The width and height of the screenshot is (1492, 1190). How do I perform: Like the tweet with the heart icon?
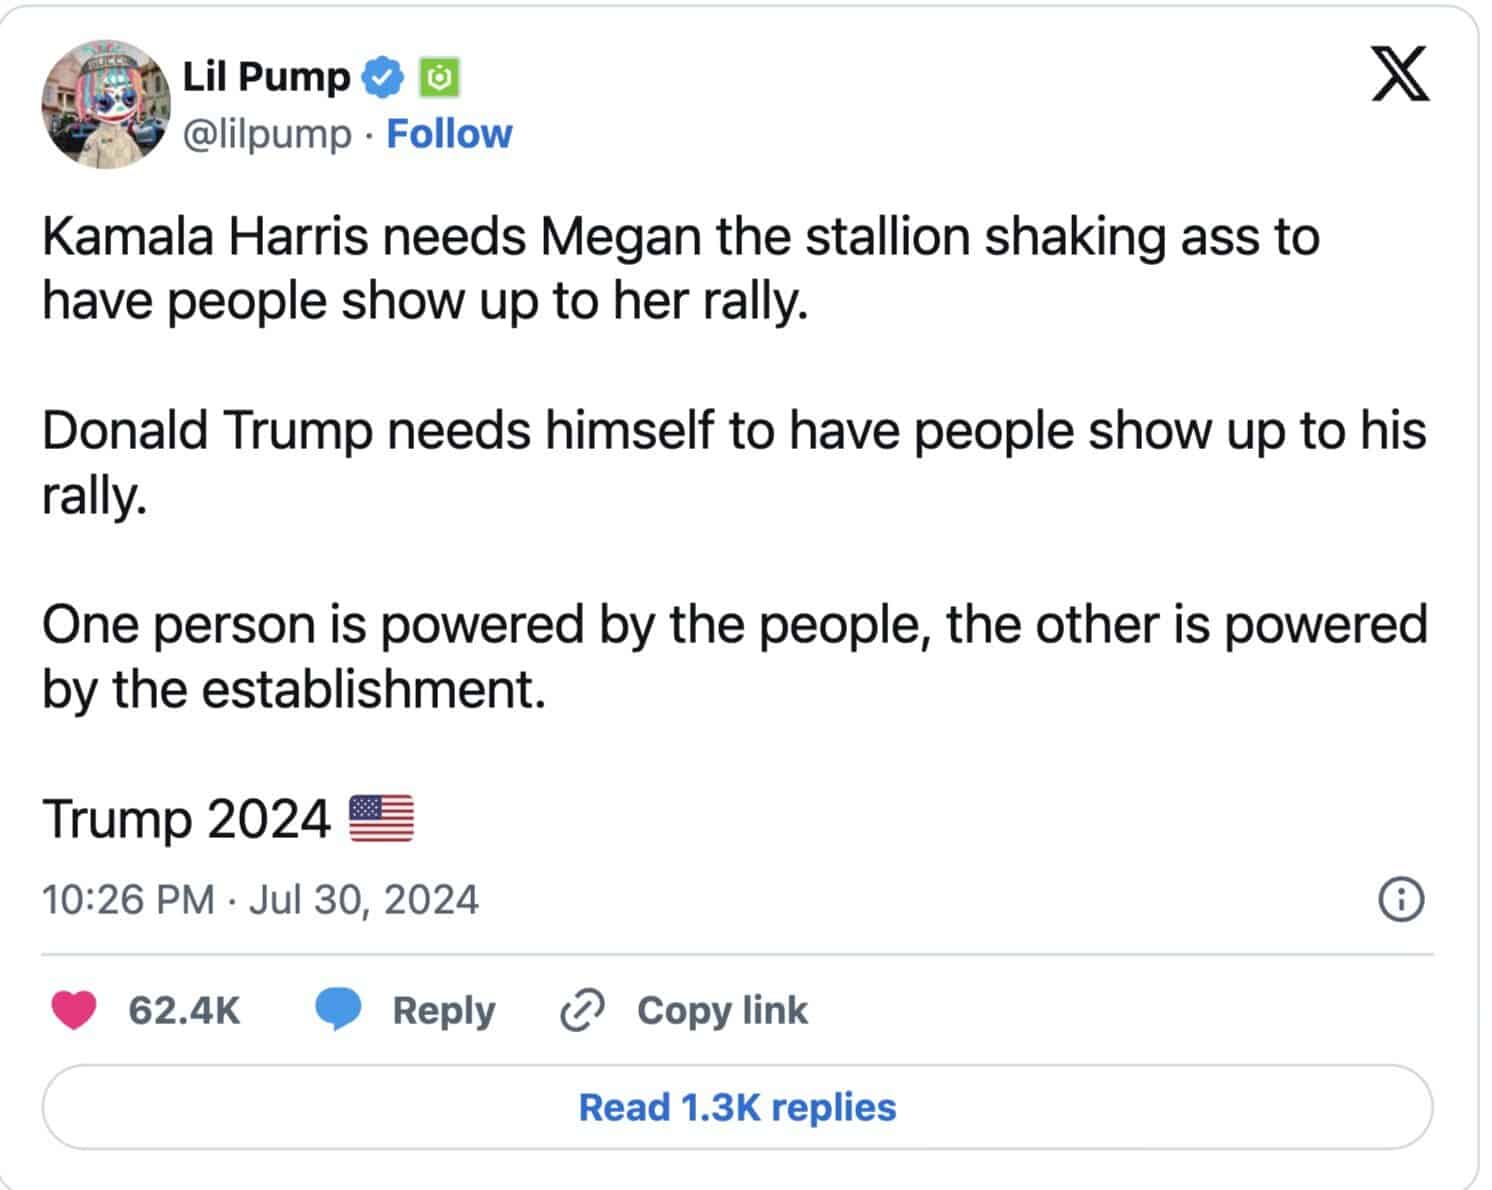(74, 1010)
